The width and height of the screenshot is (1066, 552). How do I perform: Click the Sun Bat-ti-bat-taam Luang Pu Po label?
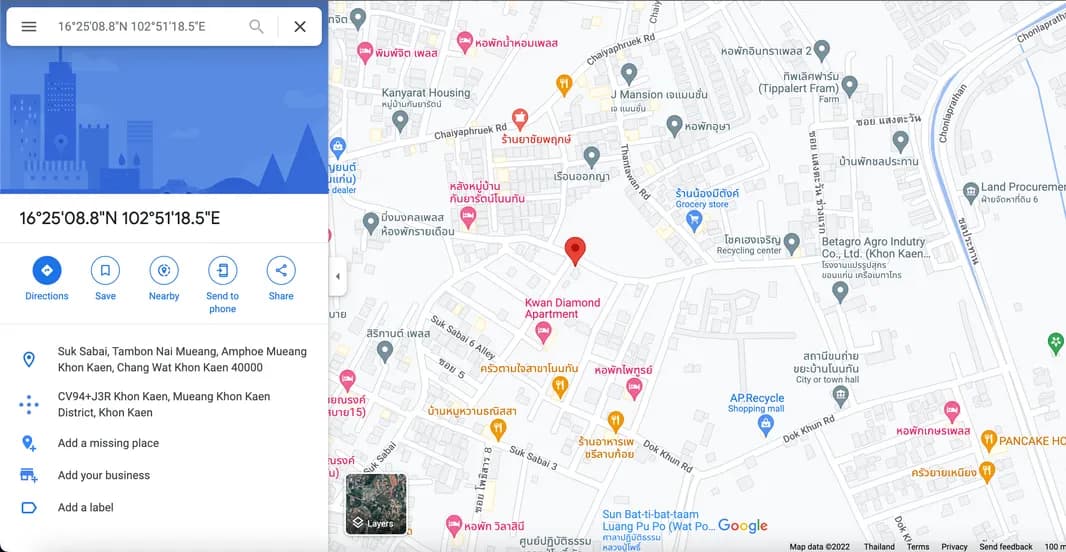[658, 521]
